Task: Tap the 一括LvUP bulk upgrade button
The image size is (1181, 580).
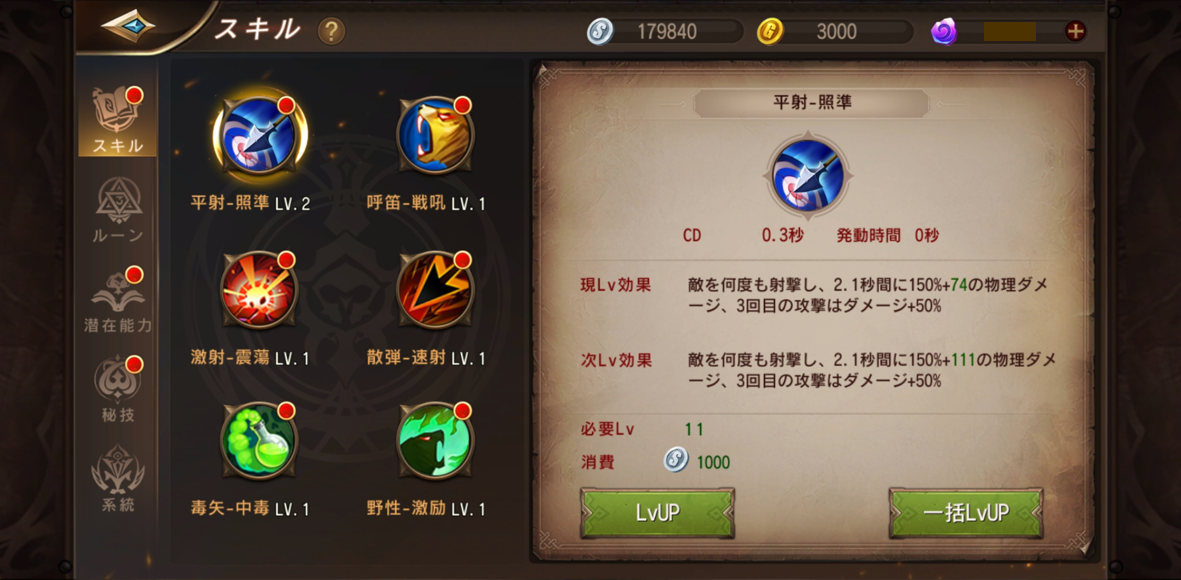Action: (966, 513)
